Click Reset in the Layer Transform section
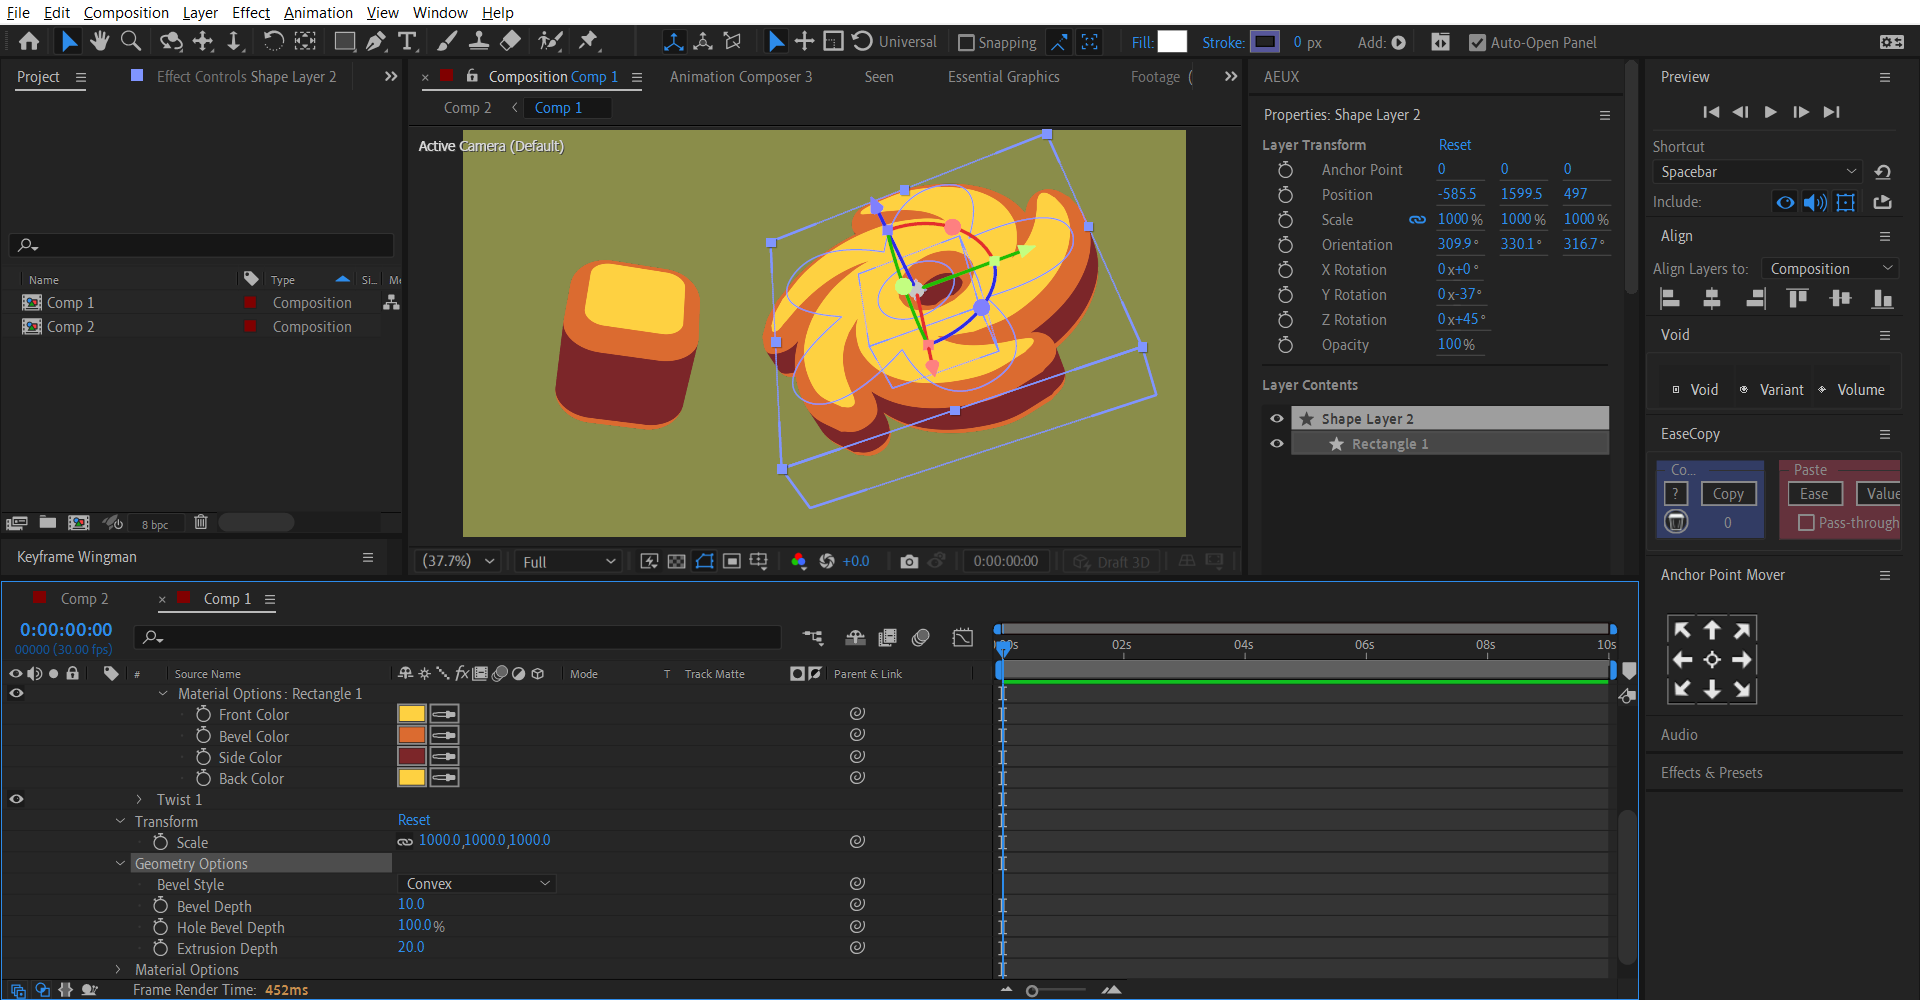1920x1000 pixels. [x=1454, y=145]
